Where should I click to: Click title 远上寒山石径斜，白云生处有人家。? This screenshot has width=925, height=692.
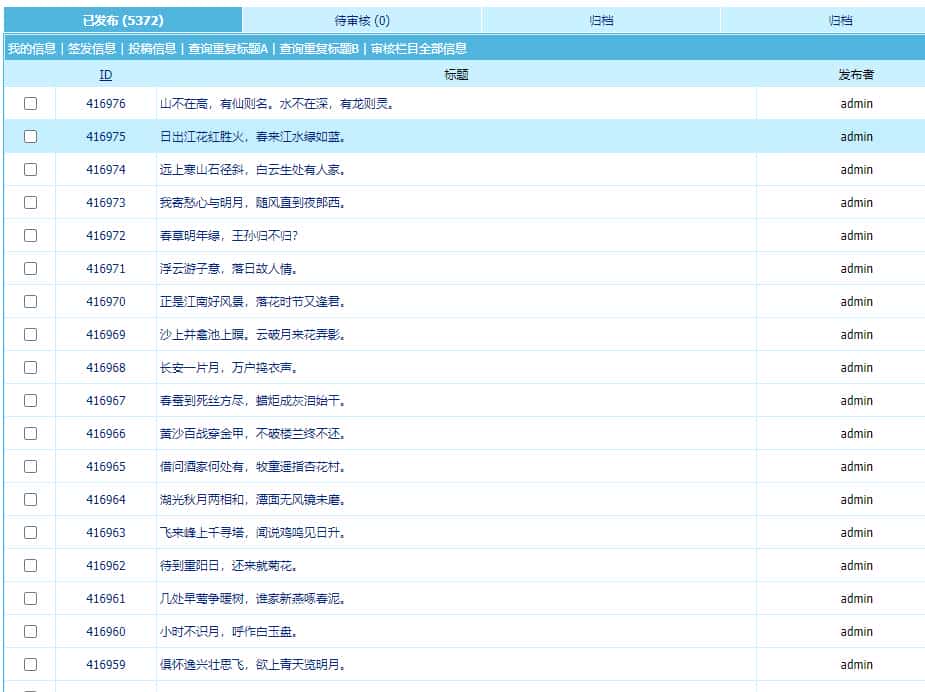point(252,170)
